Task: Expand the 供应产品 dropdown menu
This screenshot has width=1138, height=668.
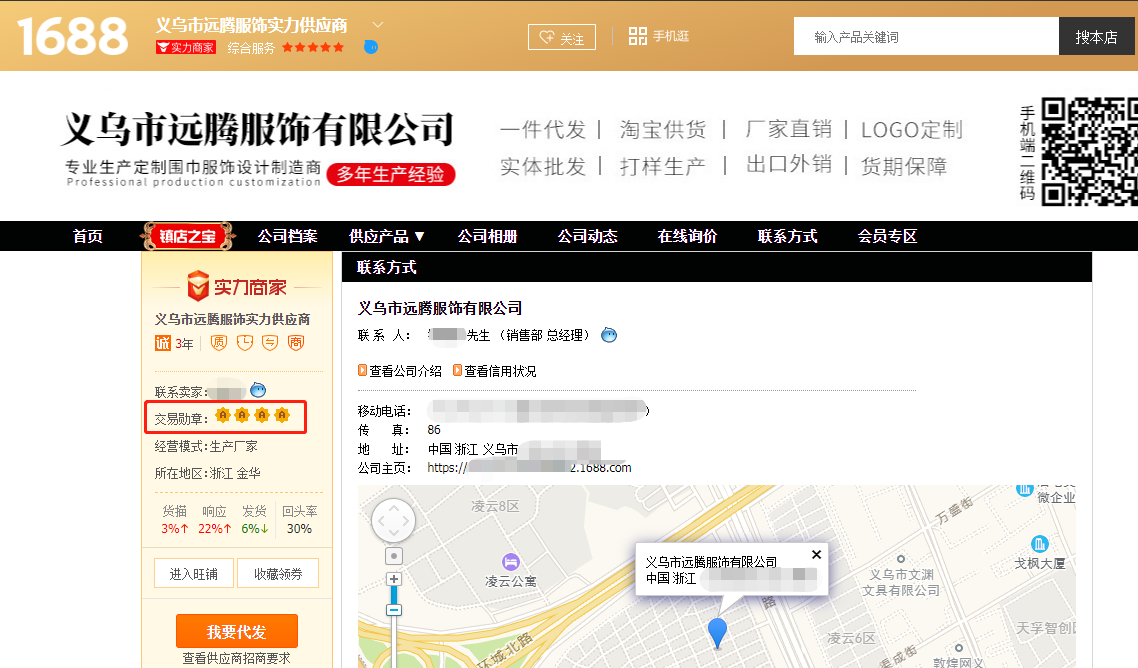Action: (386, 236)
